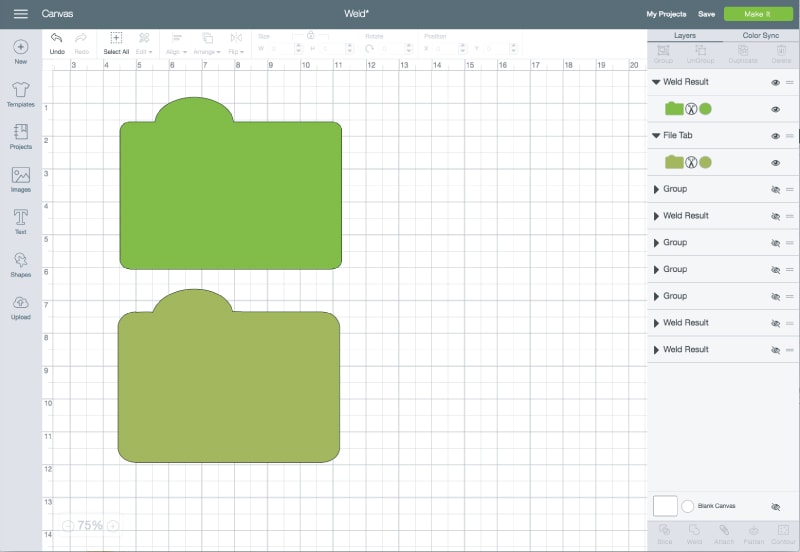Click the Blank Canvas color swatch
The height and width of the screenshot is (552, 800).
(x=665, y=506)
